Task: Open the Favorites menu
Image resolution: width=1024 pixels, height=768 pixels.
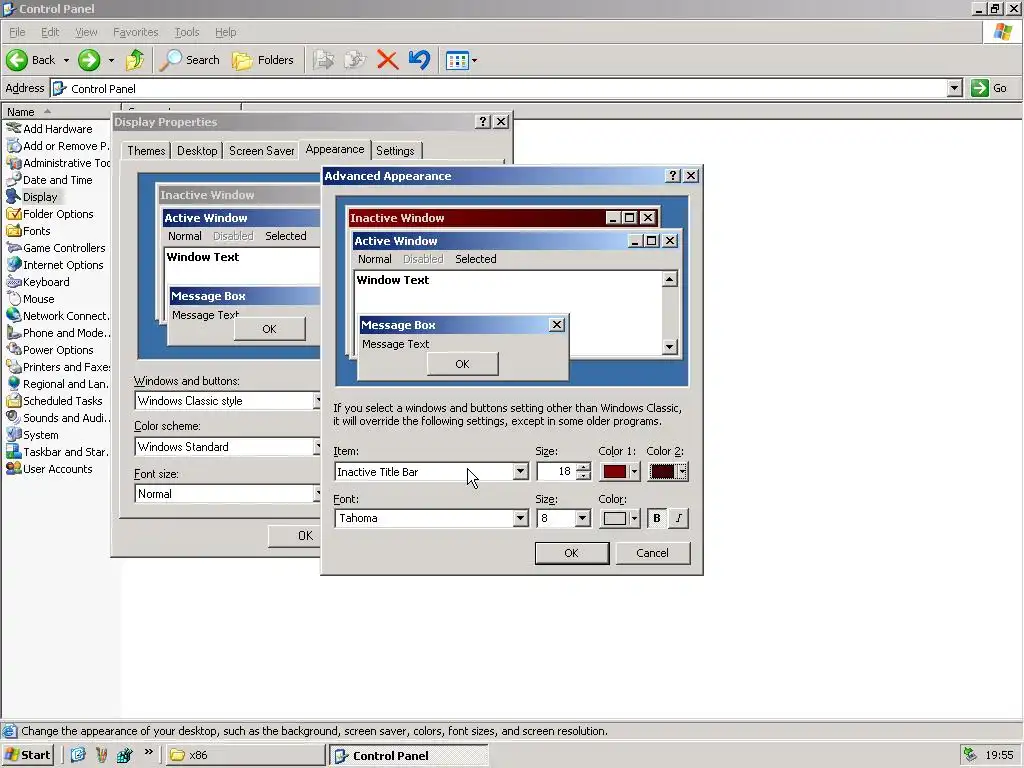Action: point(135,32)
